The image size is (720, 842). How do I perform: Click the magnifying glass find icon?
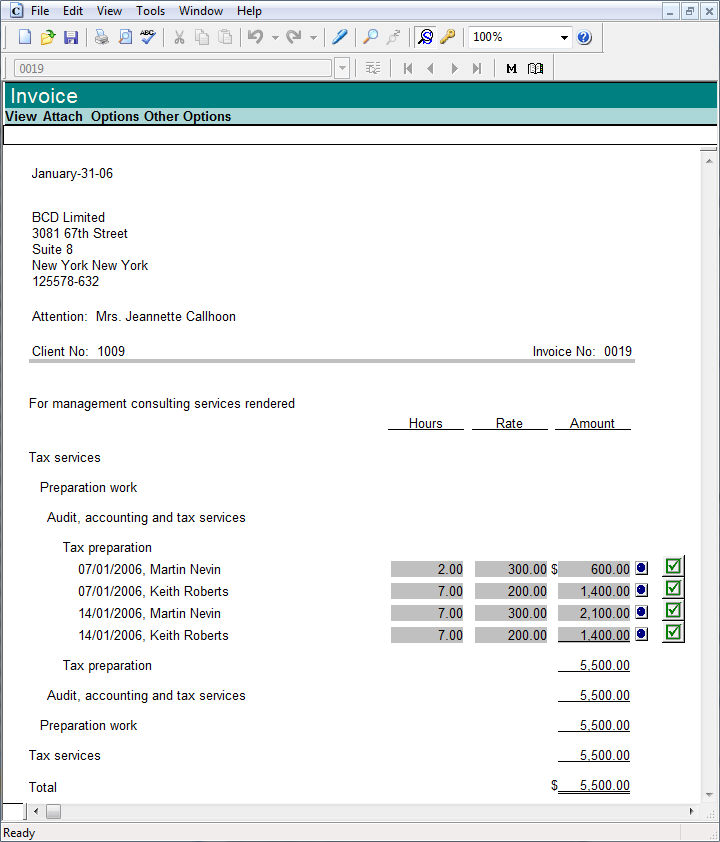click(x=370, y=37)
